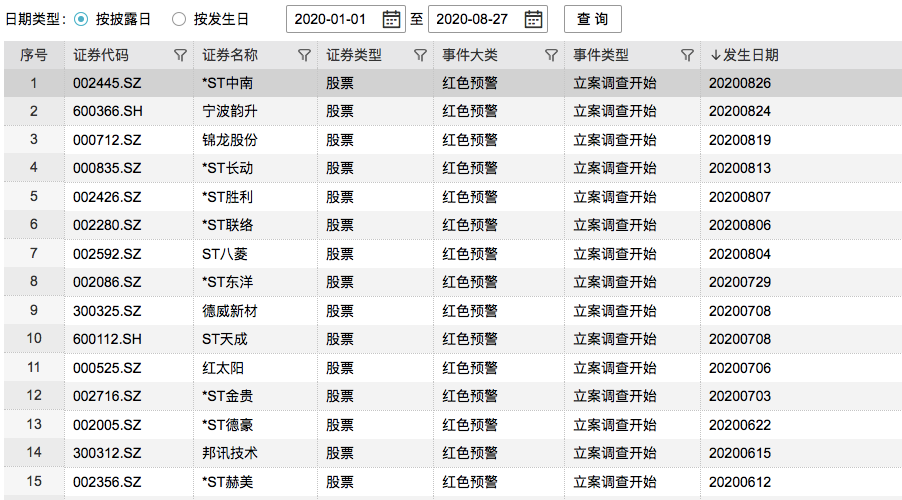902x500 pixels.
Task: Click occurrence date 20200615
Action: pyautogui.click(x=740, y=453)
